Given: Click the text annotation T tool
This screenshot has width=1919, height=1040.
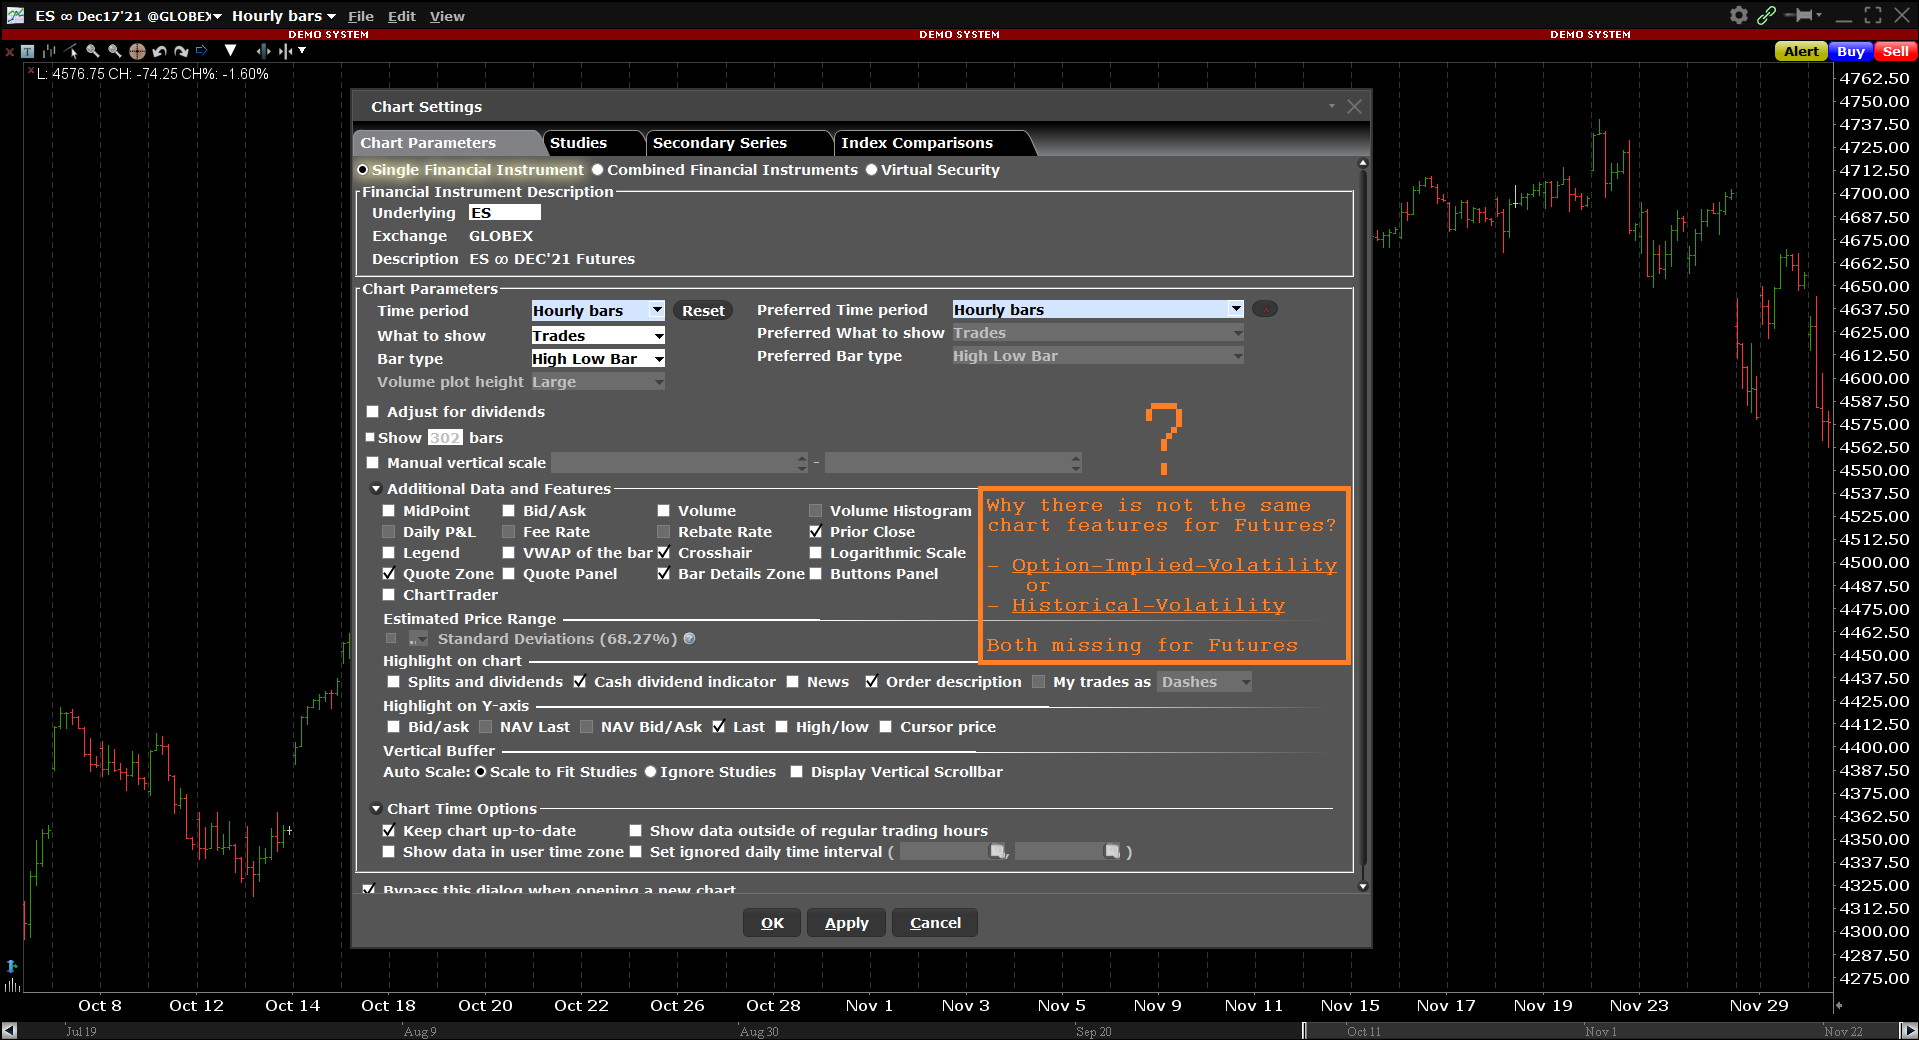Looking at the screenshot, I should click(27, 51).
